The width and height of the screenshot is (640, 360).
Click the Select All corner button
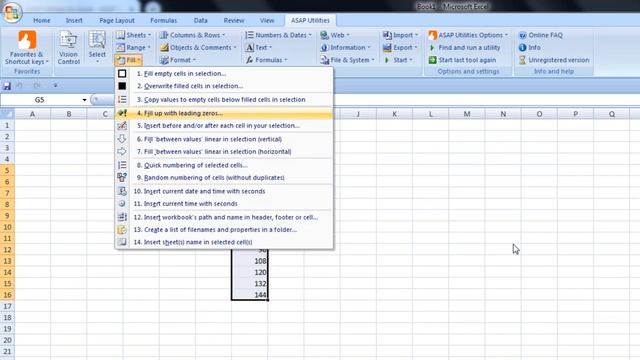(7, 114)
